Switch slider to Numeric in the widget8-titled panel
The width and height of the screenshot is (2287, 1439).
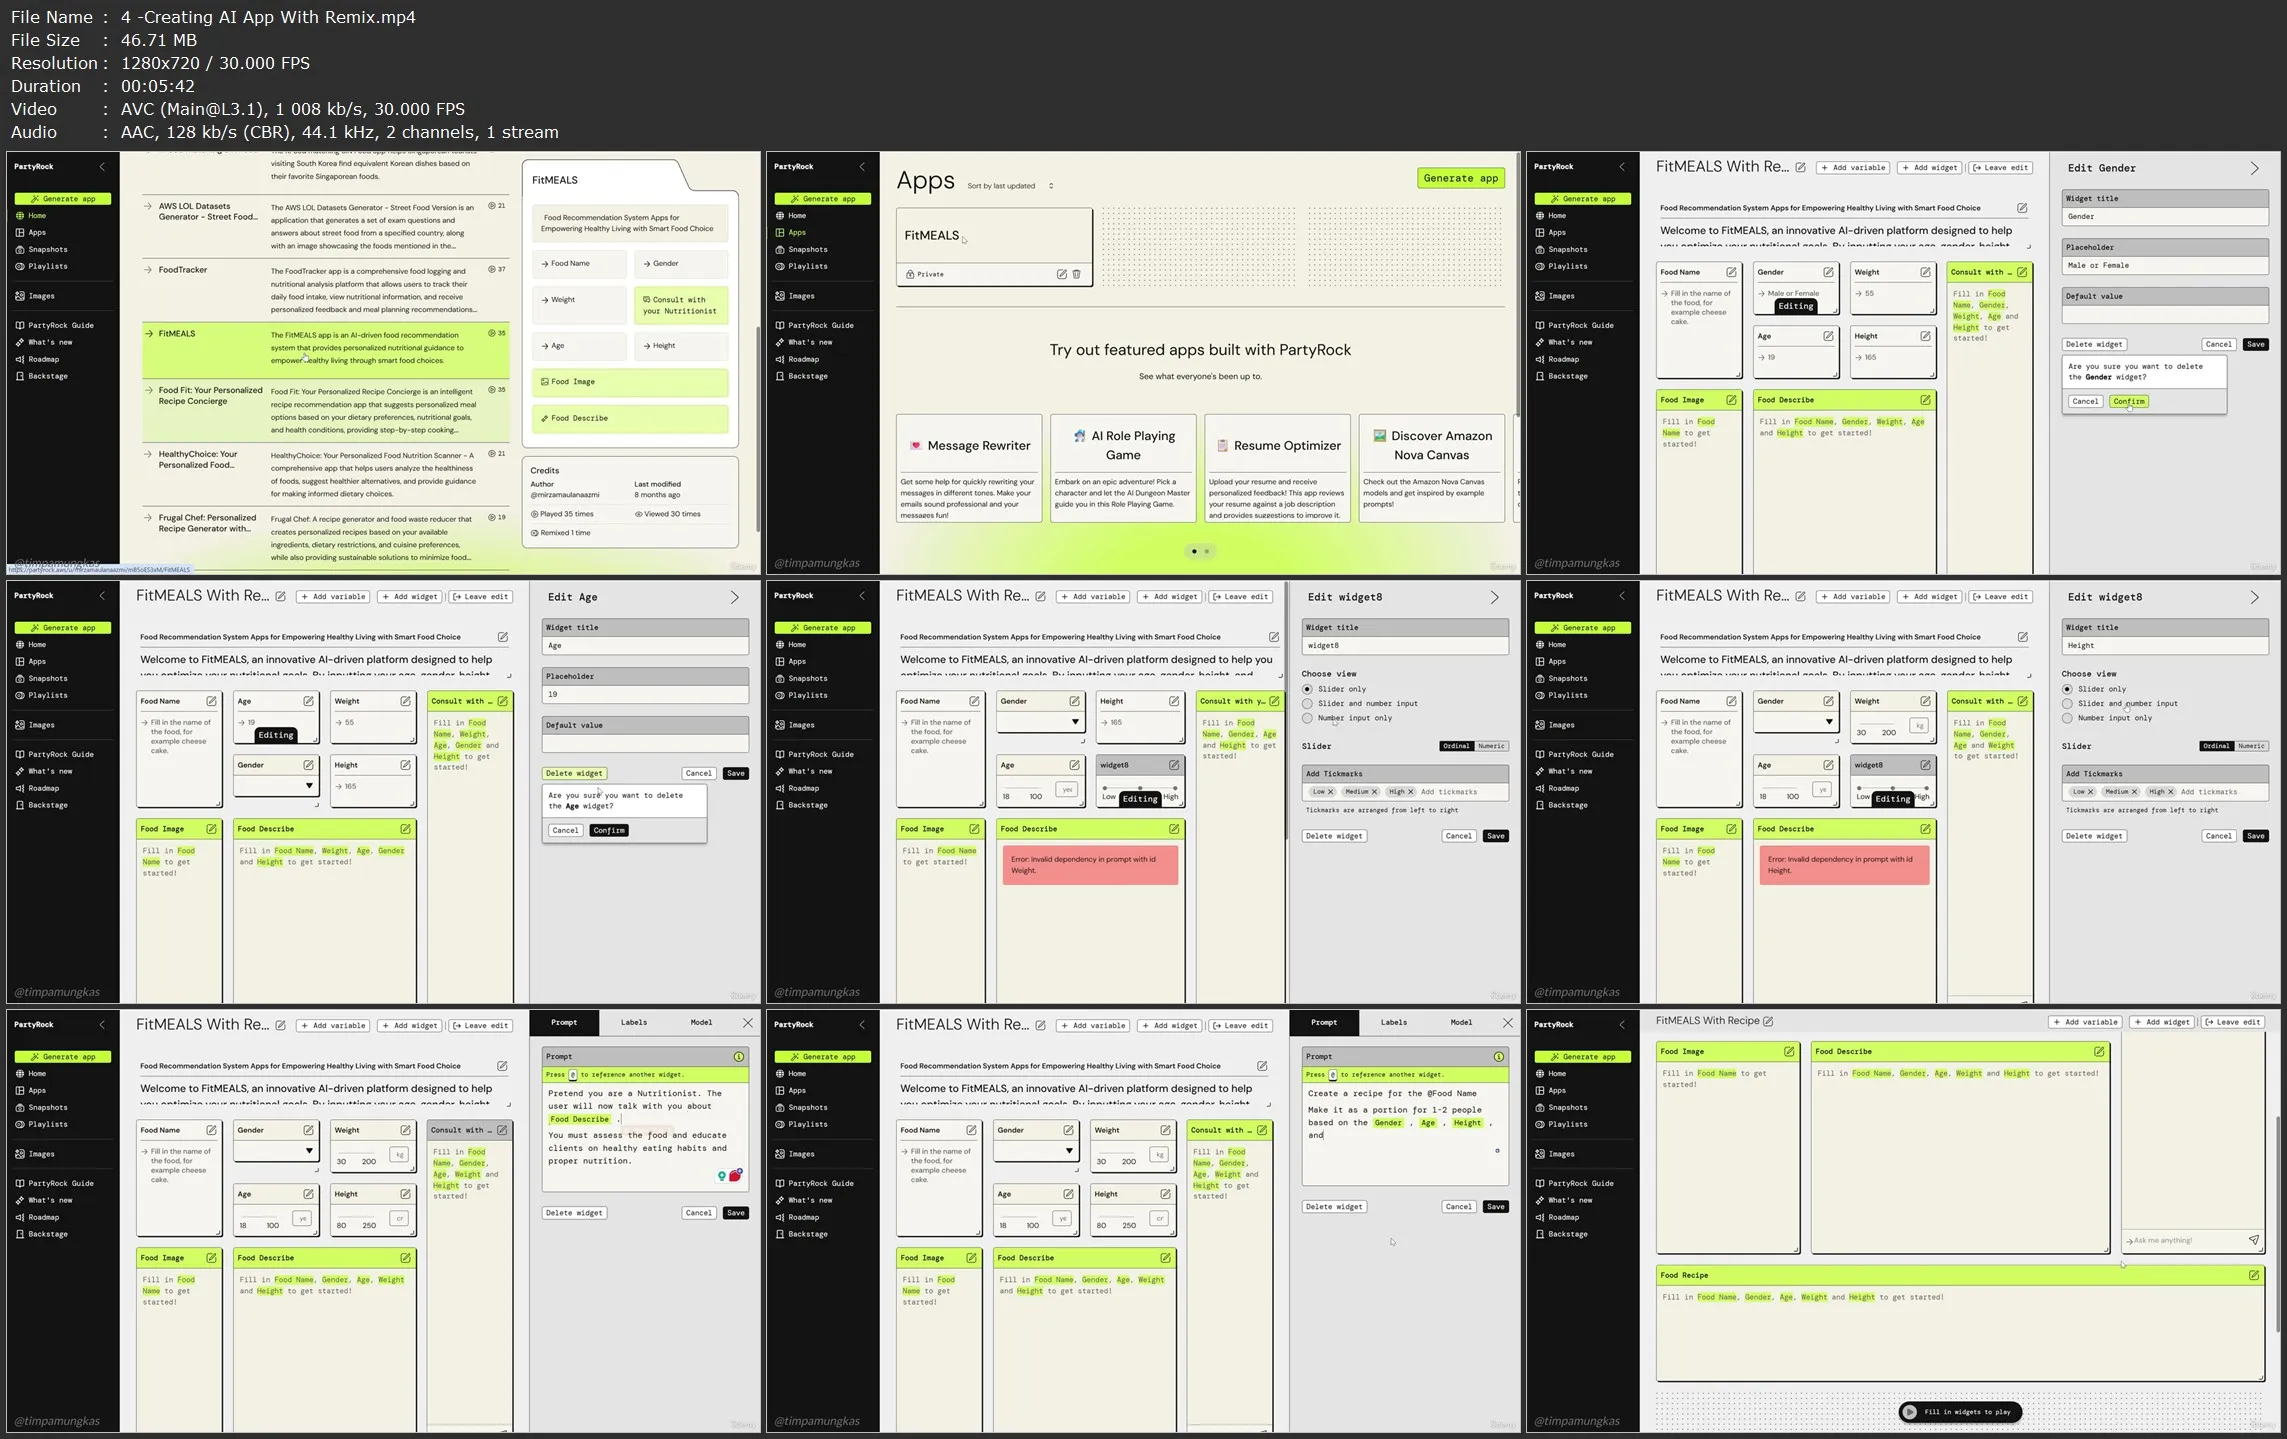[x=1491, y=746]
